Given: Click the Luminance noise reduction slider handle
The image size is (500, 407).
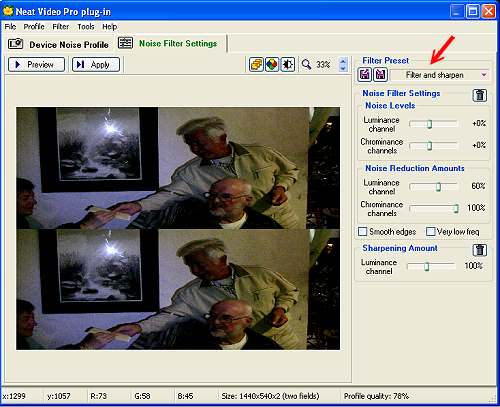Looking at the screenshot, I should click(438, 187).
